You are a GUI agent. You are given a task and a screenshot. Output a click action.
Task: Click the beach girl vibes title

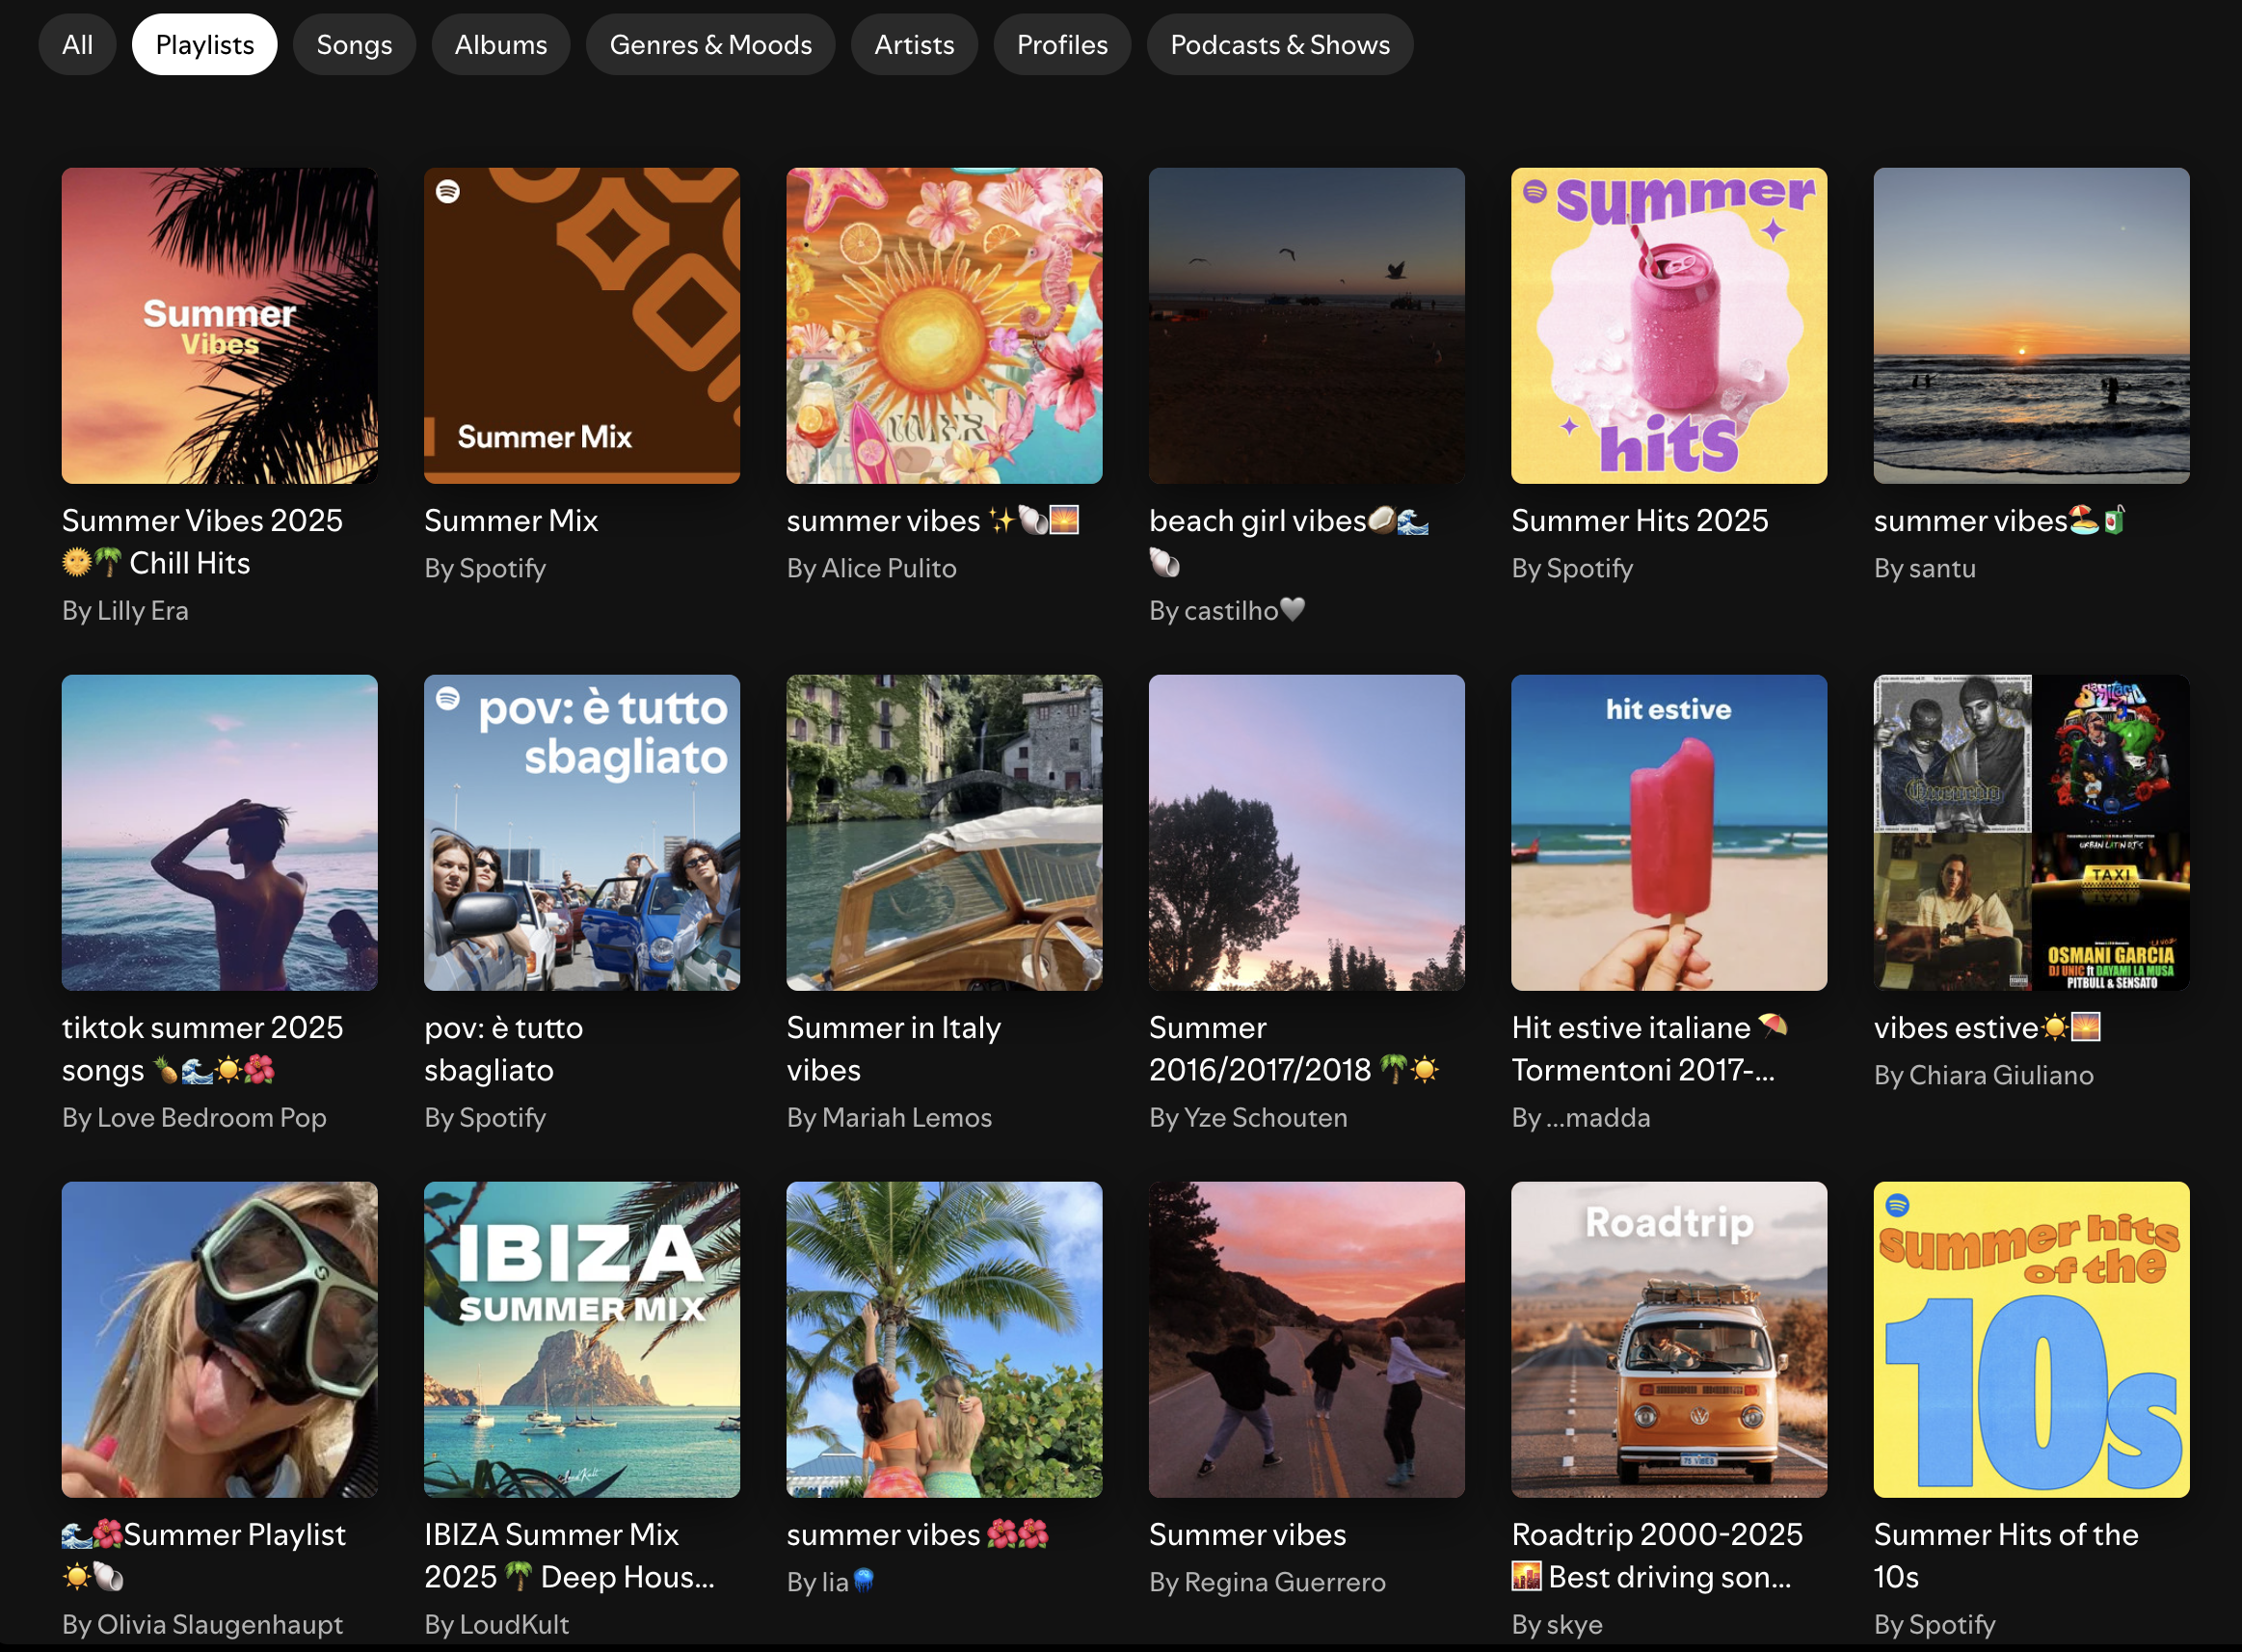(x=1289, y=541)
